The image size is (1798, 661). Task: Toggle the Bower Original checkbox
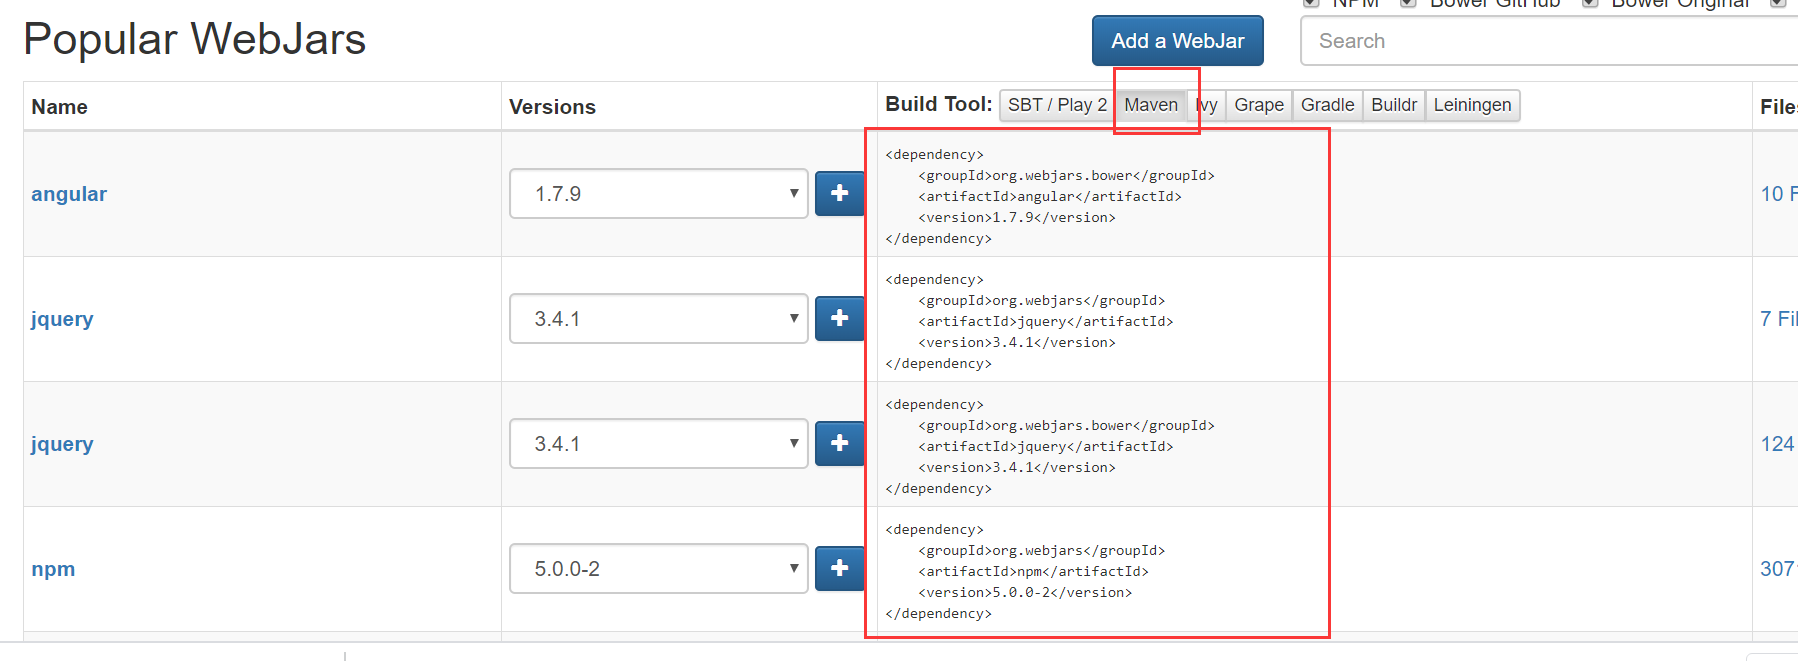pyautogui.click(x=1589, y=3)
